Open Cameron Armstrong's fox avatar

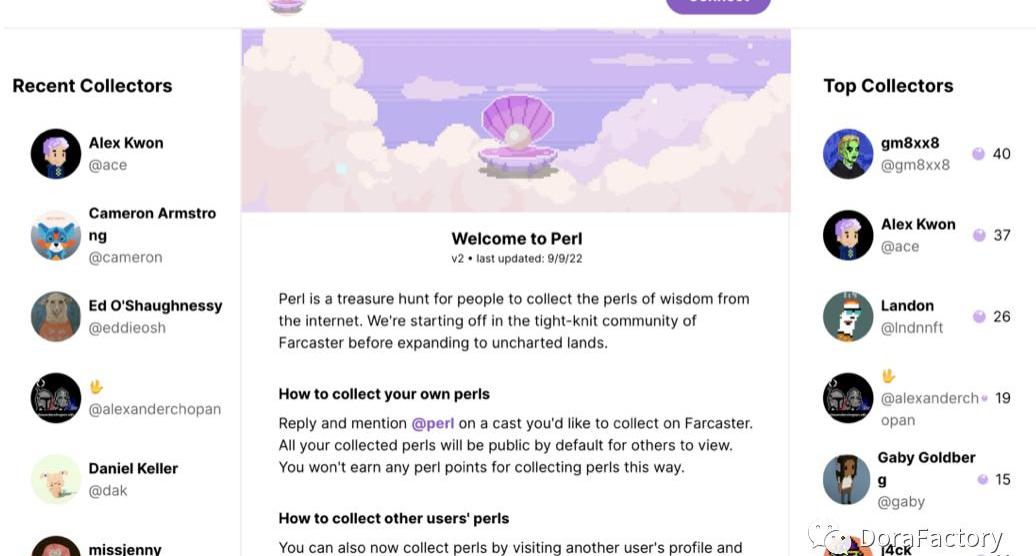pos(56,235)
